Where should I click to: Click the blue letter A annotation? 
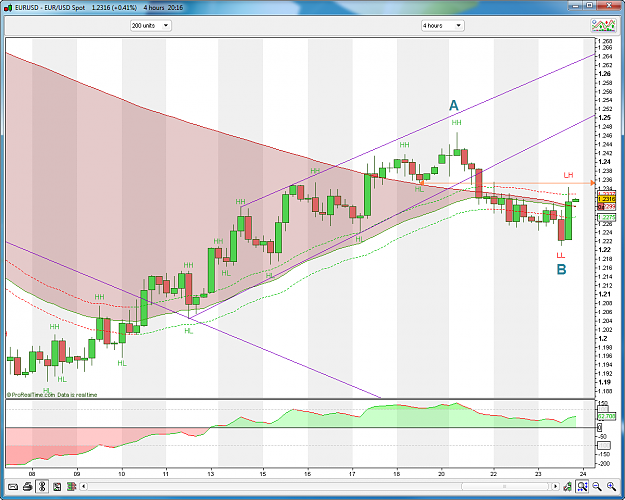[454, 106]
